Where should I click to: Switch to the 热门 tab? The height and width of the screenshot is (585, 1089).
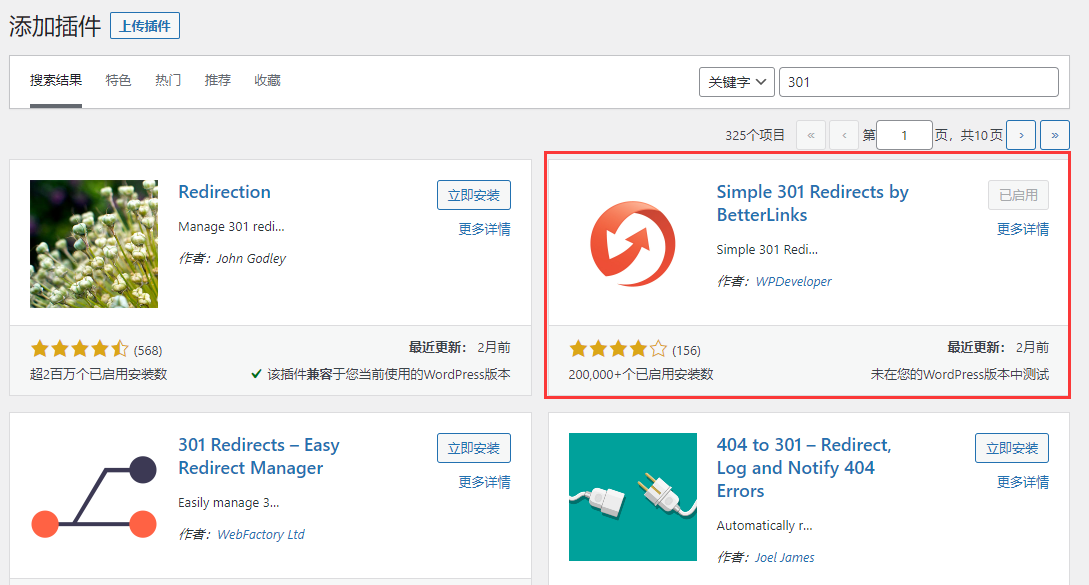click(x=168, y=81)
